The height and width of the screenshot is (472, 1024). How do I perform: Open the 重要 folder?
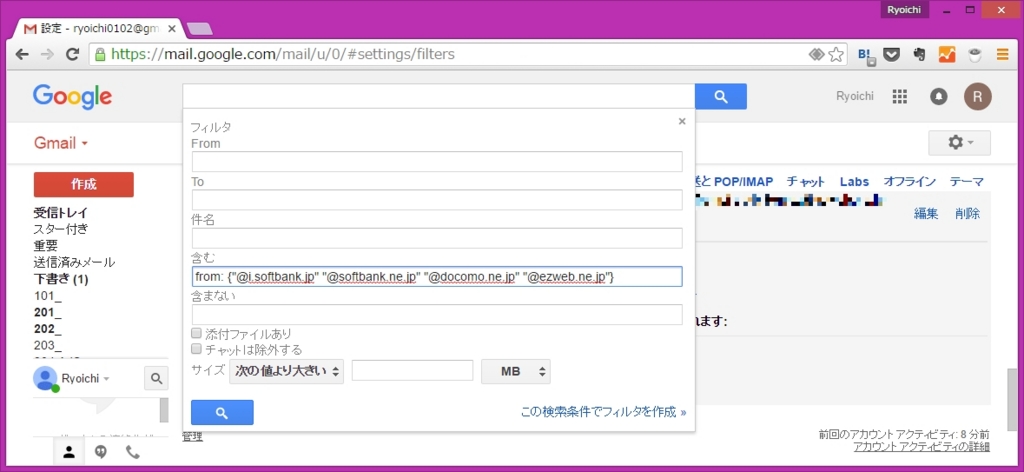(x=46, y=245)
